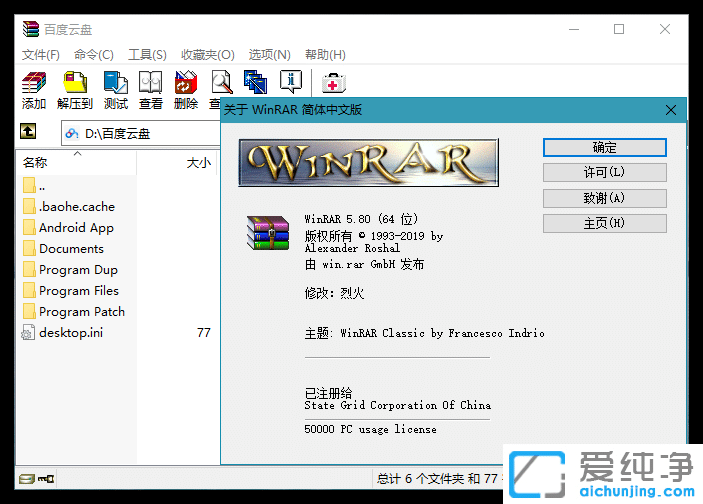Go up one level with arrow icon
Viewport: 703px width, 504px height.
pyautogui.click(x=30, y=131)
